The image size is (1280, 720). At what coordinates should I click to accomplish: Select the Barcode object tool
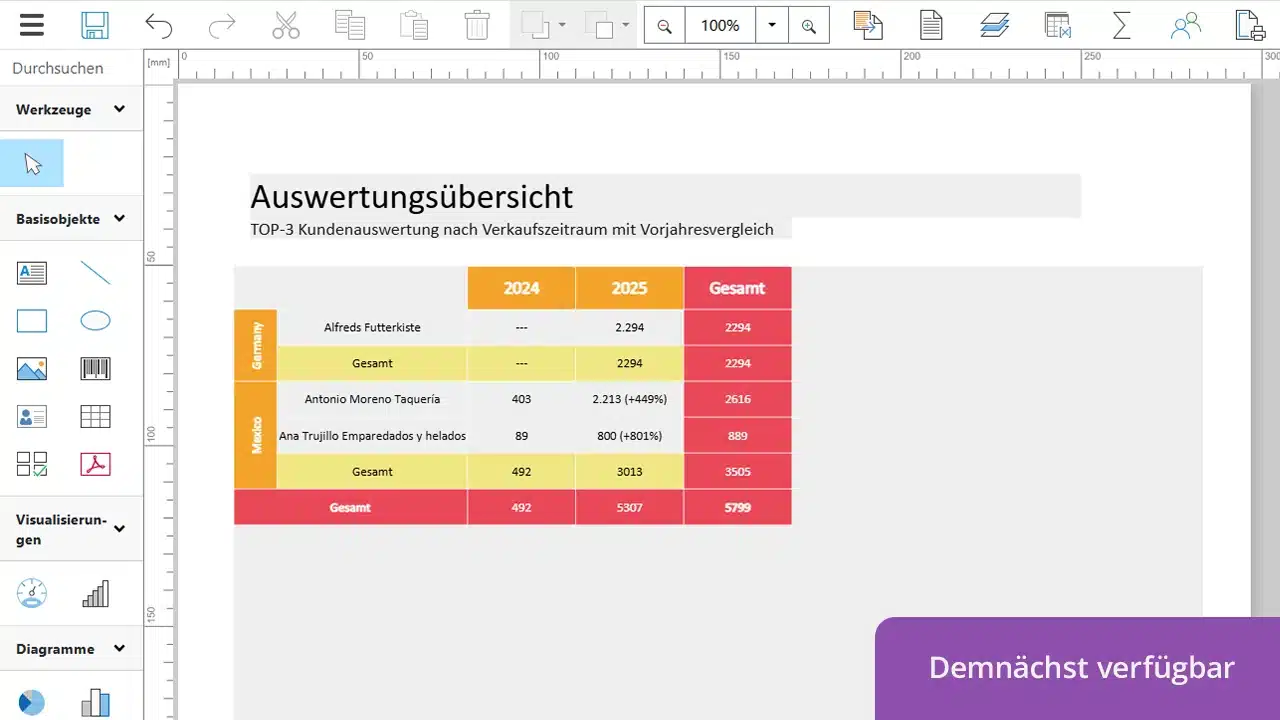tap(95, 368)
